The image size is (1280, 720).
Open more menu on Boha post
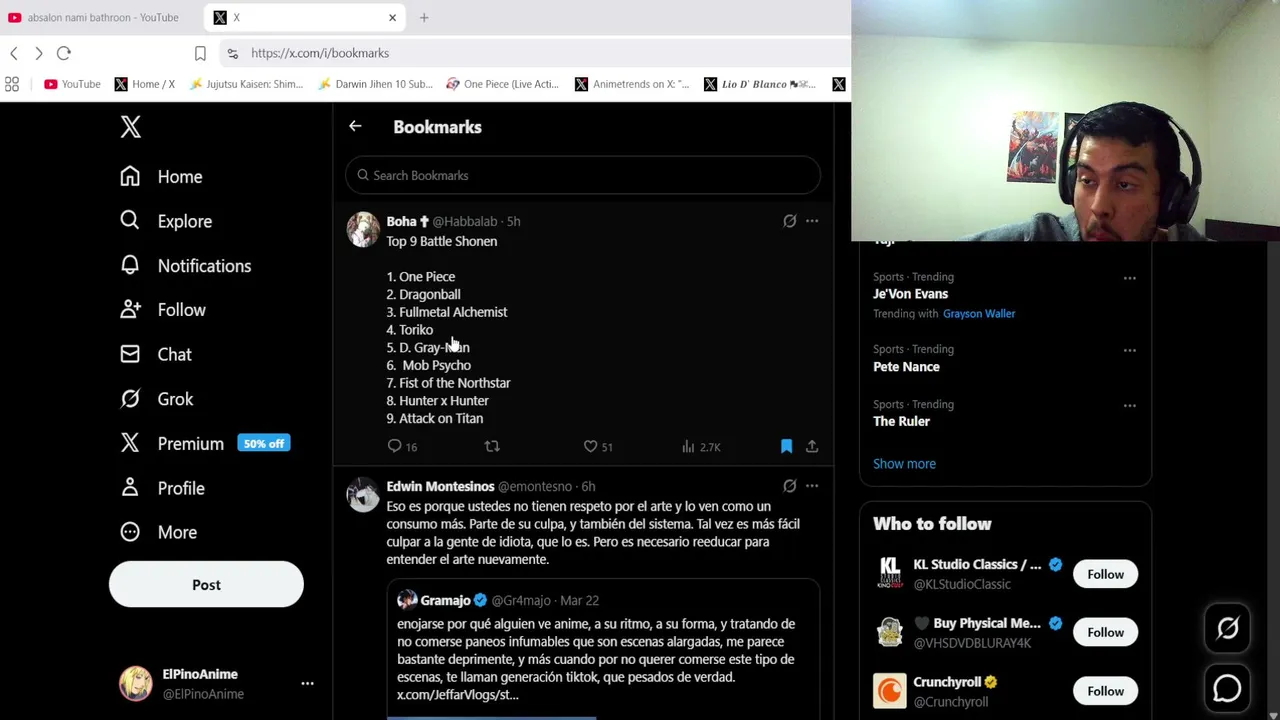coord(812,221)
